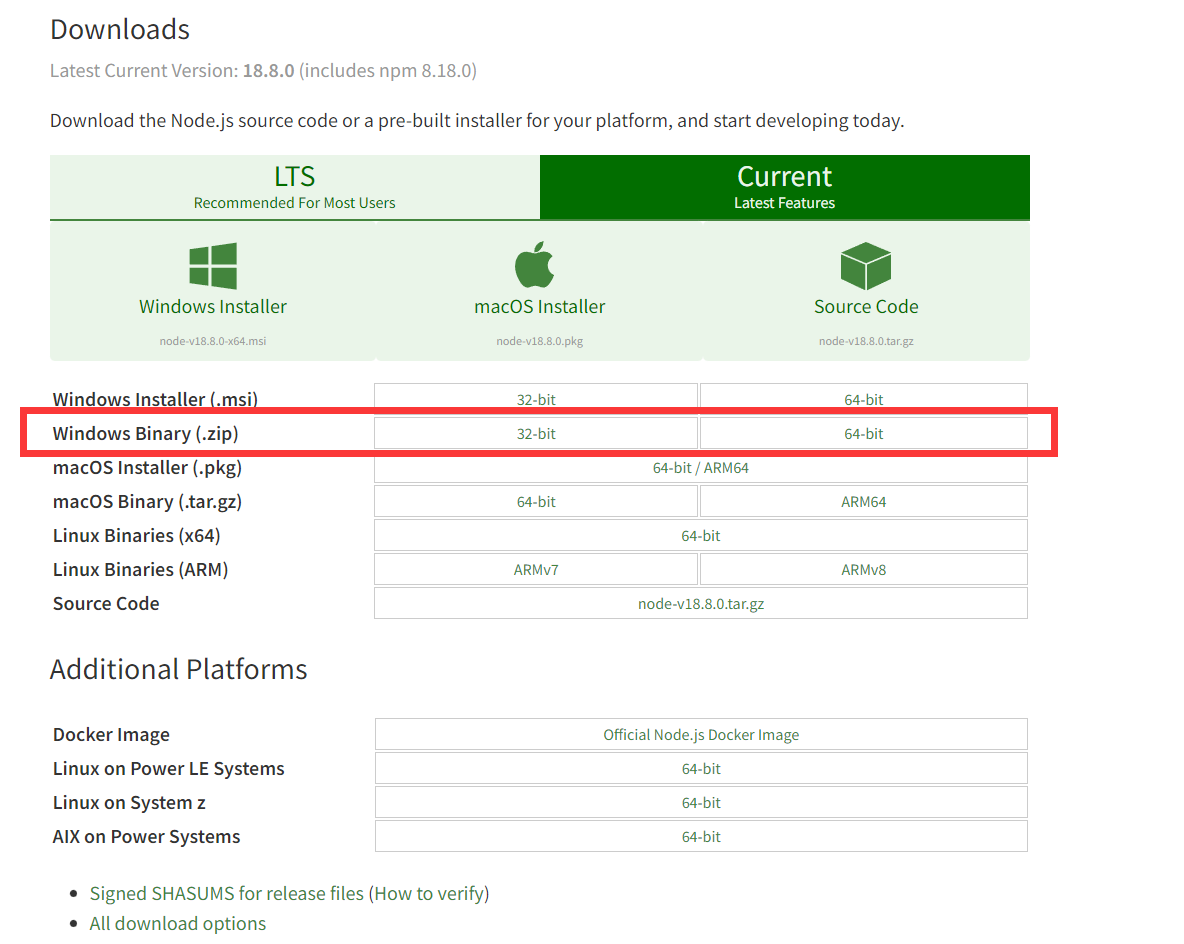Click the Windows logo installer icon
The image size is (1184, 944).
213,266
